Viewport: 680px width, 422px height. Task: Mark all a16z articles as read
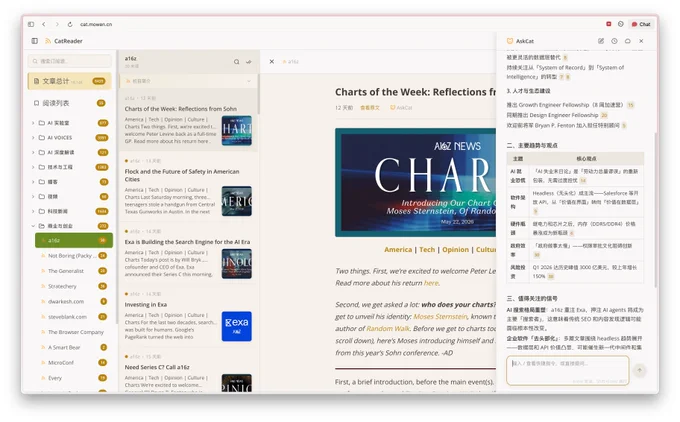[x=248, y=62]
